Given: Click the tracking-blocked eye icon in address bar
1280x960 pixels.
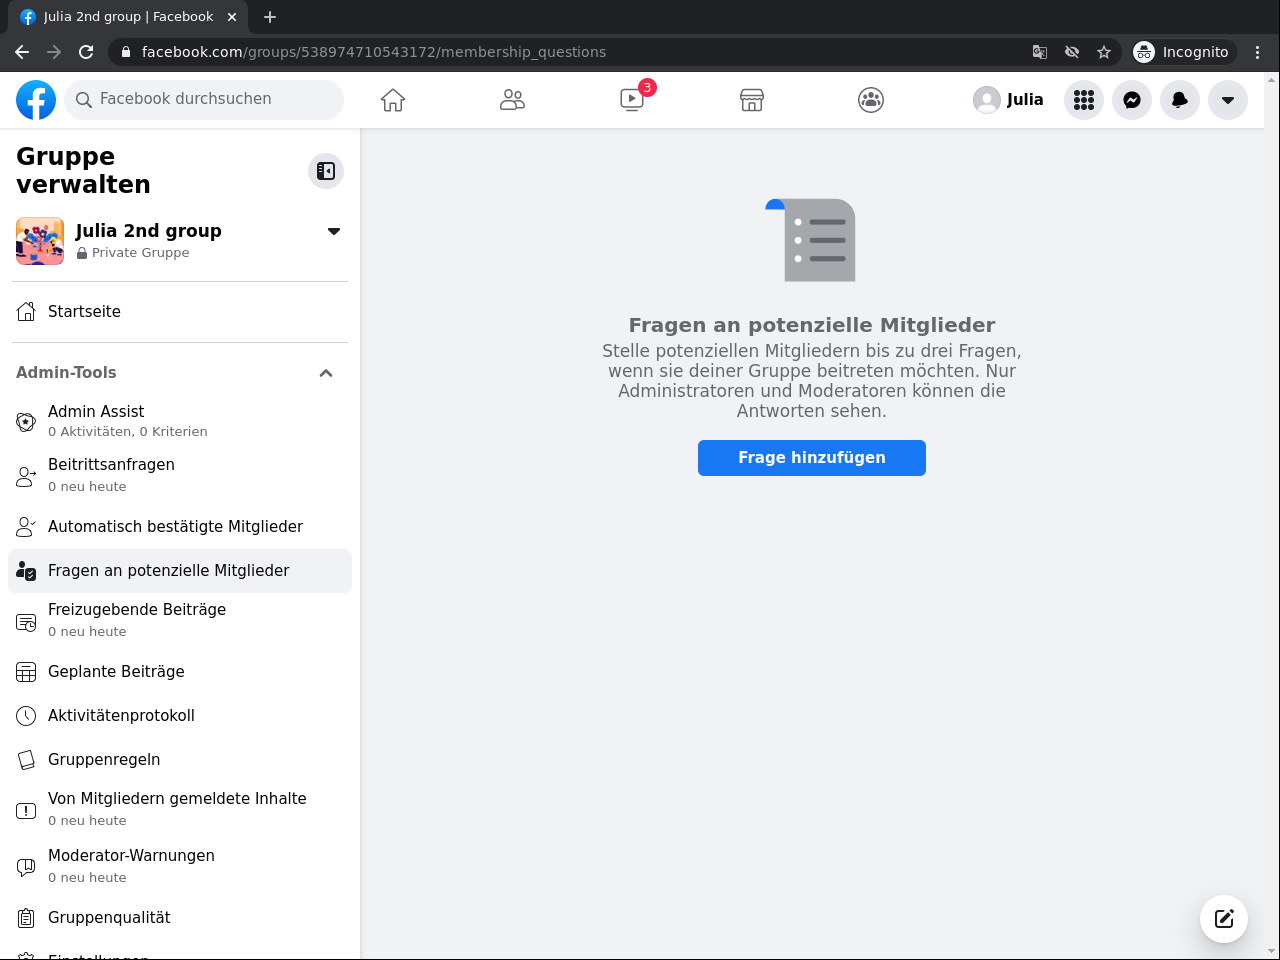Looking at the screenshot, I should [1072, 52].
